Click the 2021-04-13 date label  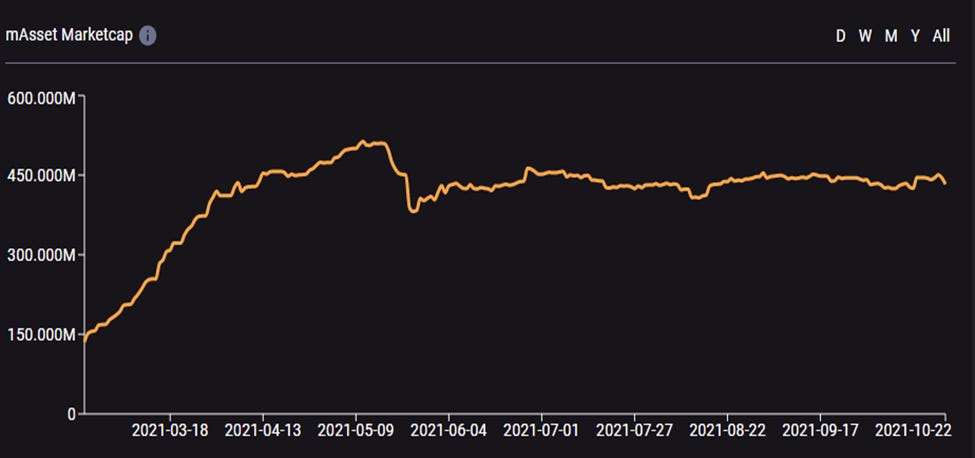pos(262,430)
